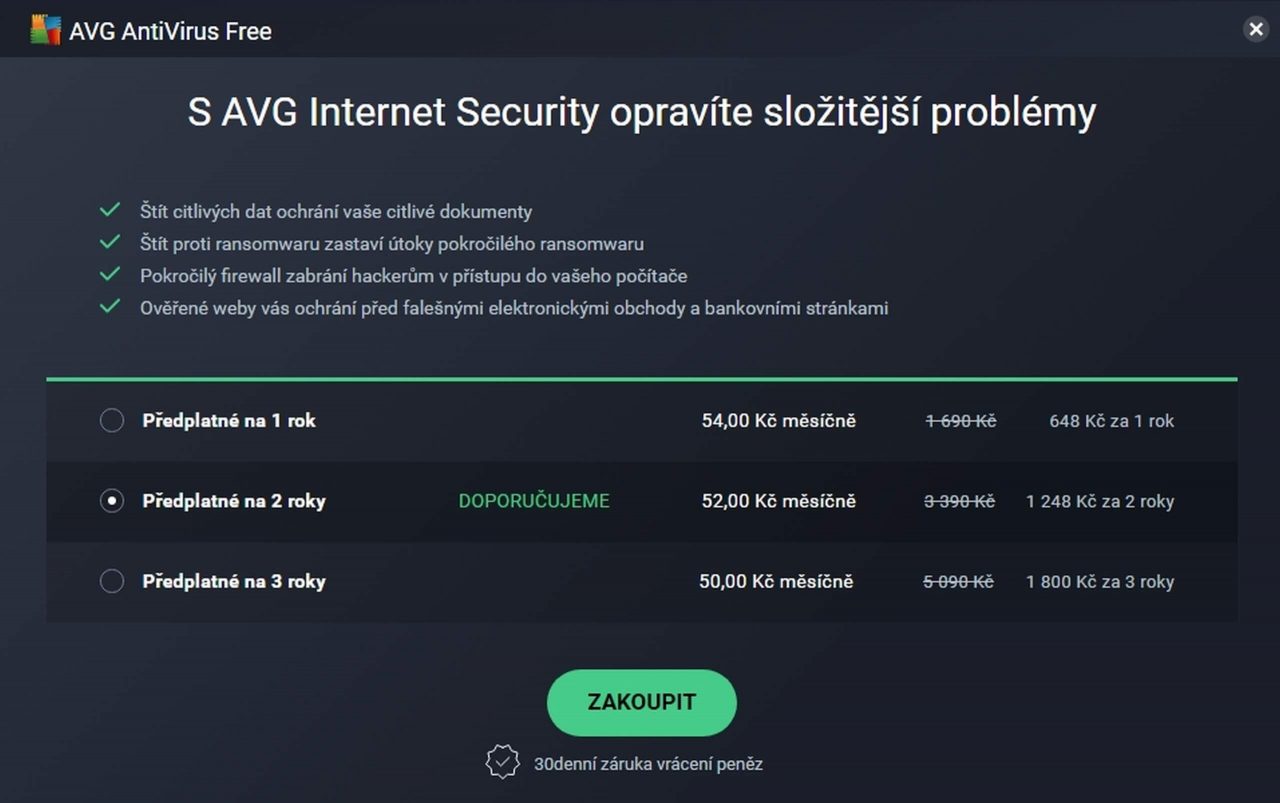Click the 1 248 Kč za 2 roky total

[x=1100, y=502]
